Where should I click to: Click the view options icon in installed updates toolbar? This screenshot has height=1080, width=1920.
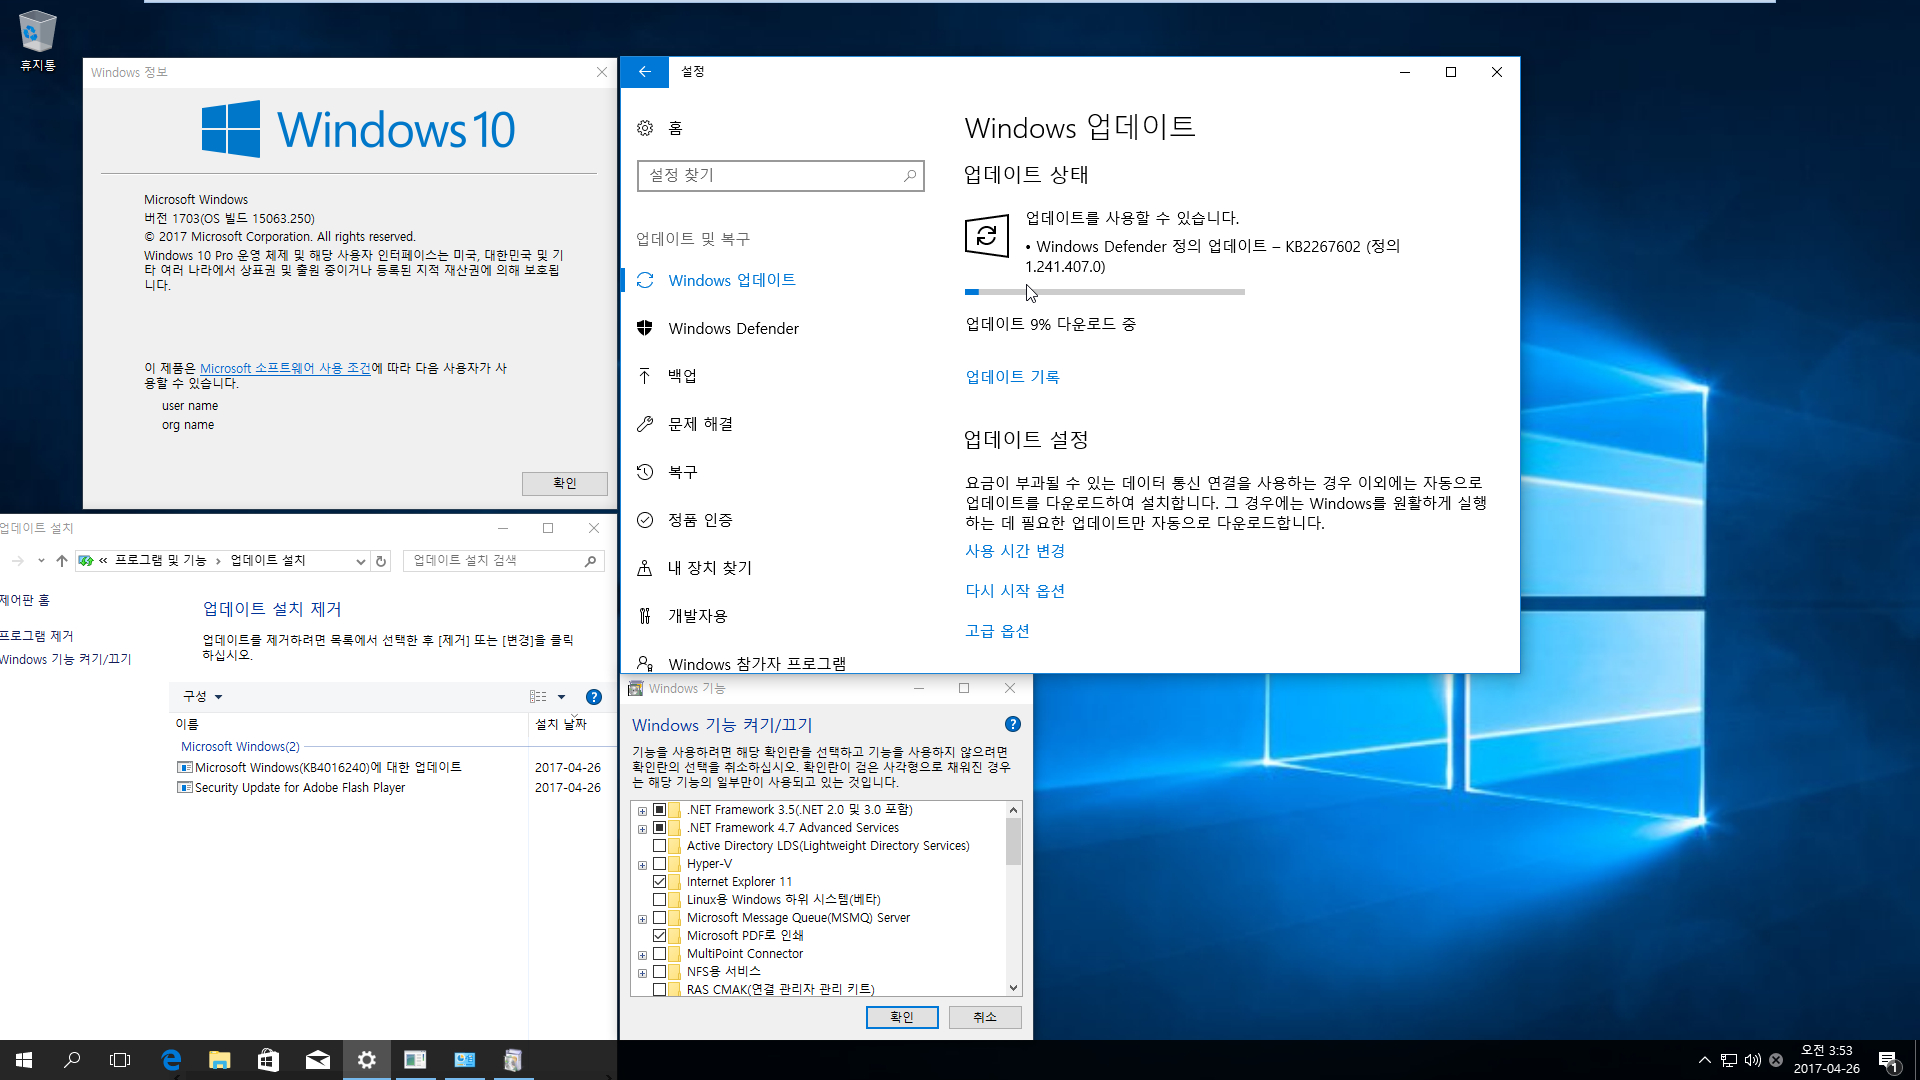[538, 697]
